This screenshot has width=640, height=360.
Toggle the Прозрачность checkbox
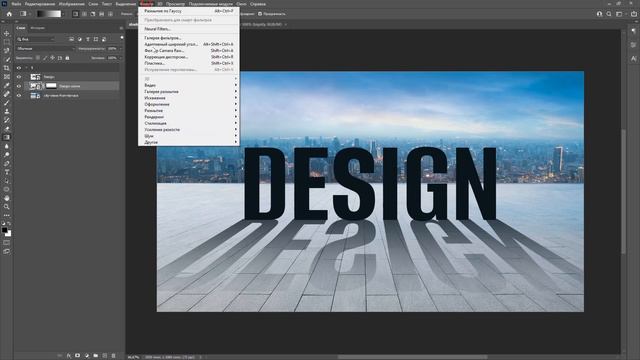(260, 13)
